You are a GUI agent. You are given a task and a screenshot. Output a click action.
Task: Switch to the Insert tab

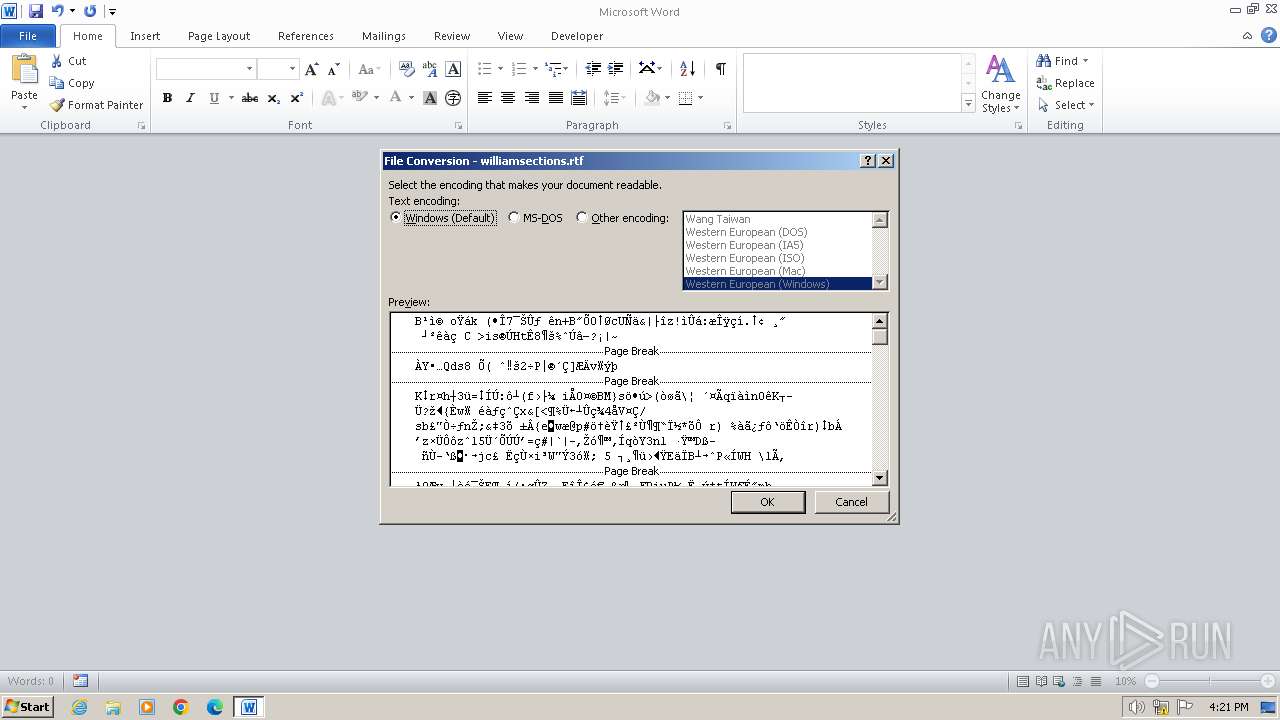tap(145, 36)
